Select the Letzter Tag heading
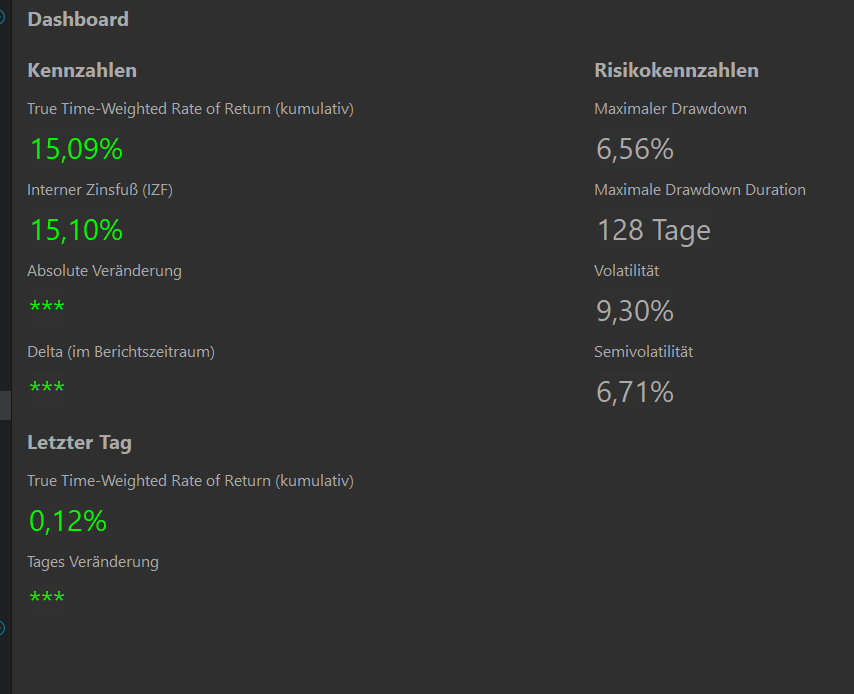This screenshot has height=694, width=854. (79, 442)
